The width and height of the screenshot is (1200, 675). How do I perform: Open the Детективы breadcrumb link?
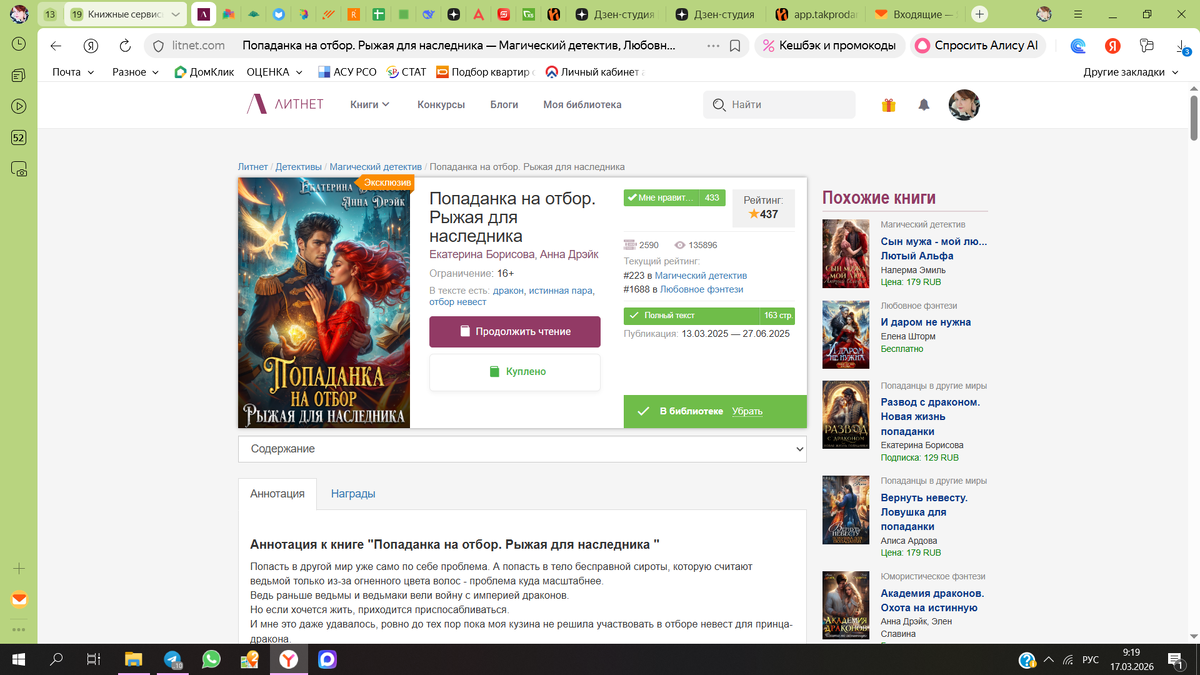tap(299, 167)
